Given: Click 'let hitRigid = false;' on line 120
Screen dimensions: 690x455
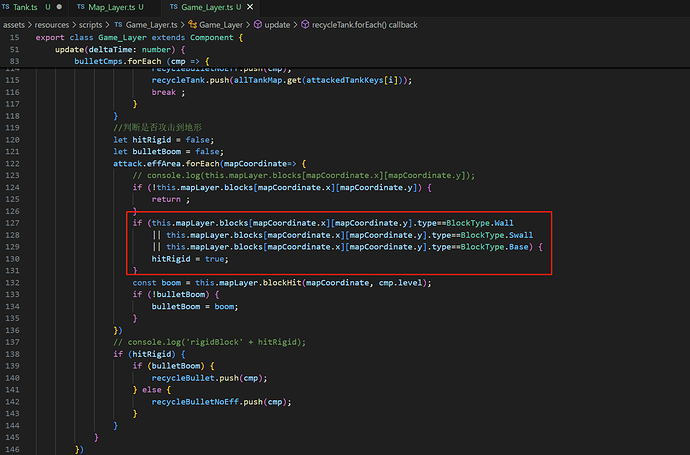Looking at the screenshot, I should [x=163, y=139].
